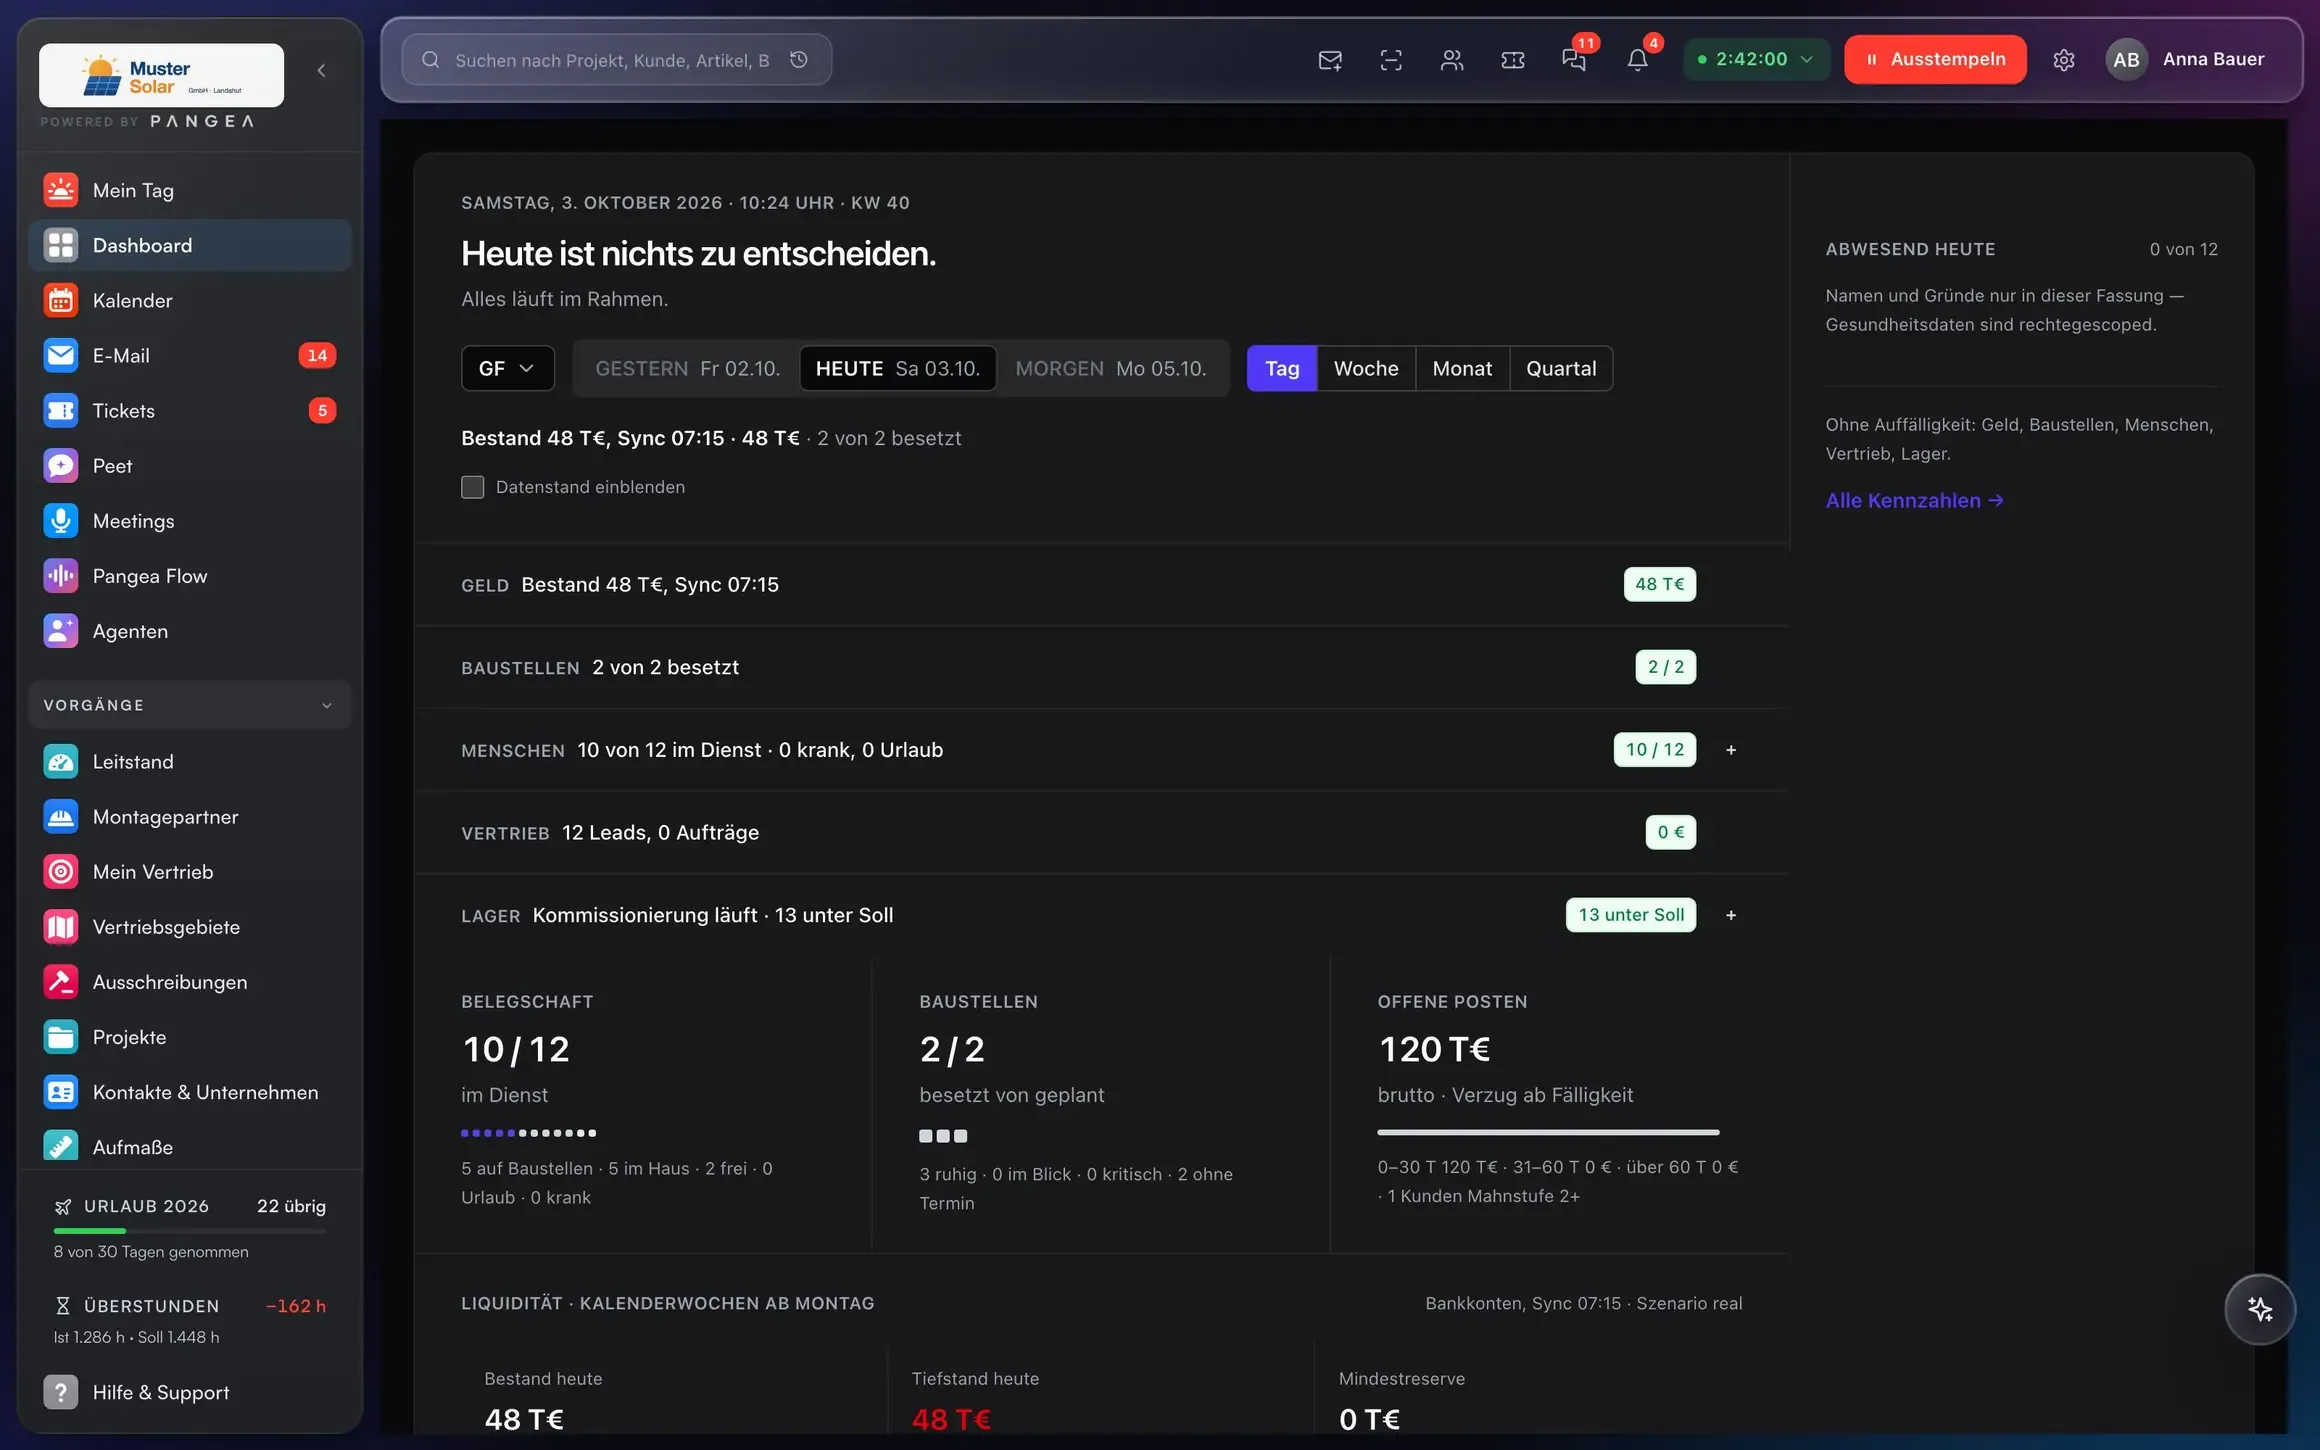Open the GF role dropdown
Screen dimensions: 2320x1450
coord(507,368)
